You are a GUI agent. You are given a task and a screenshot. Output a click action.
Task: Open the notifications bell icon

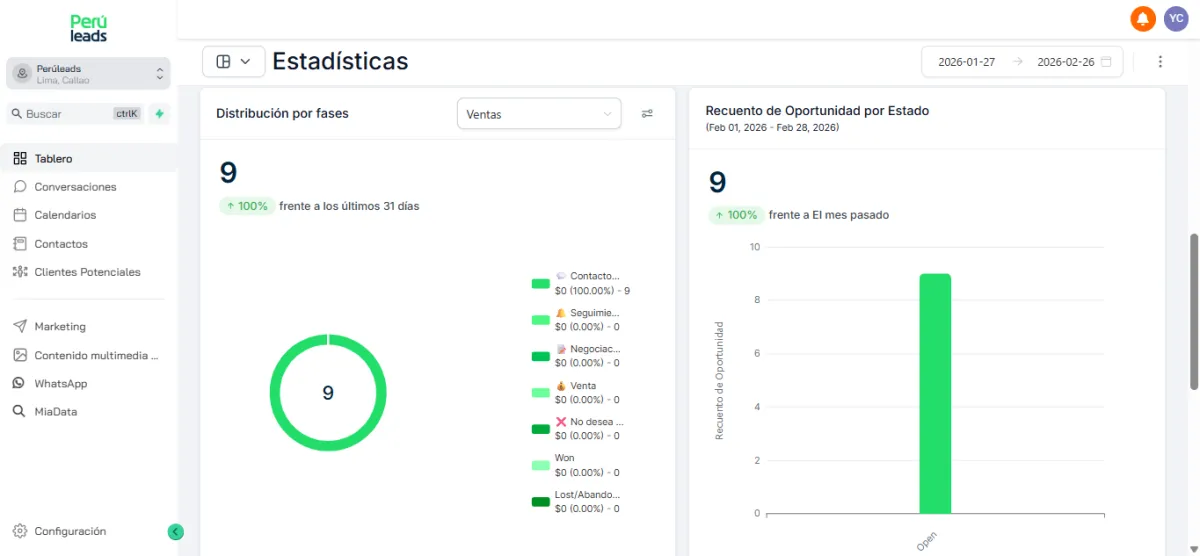point(1142,18)
